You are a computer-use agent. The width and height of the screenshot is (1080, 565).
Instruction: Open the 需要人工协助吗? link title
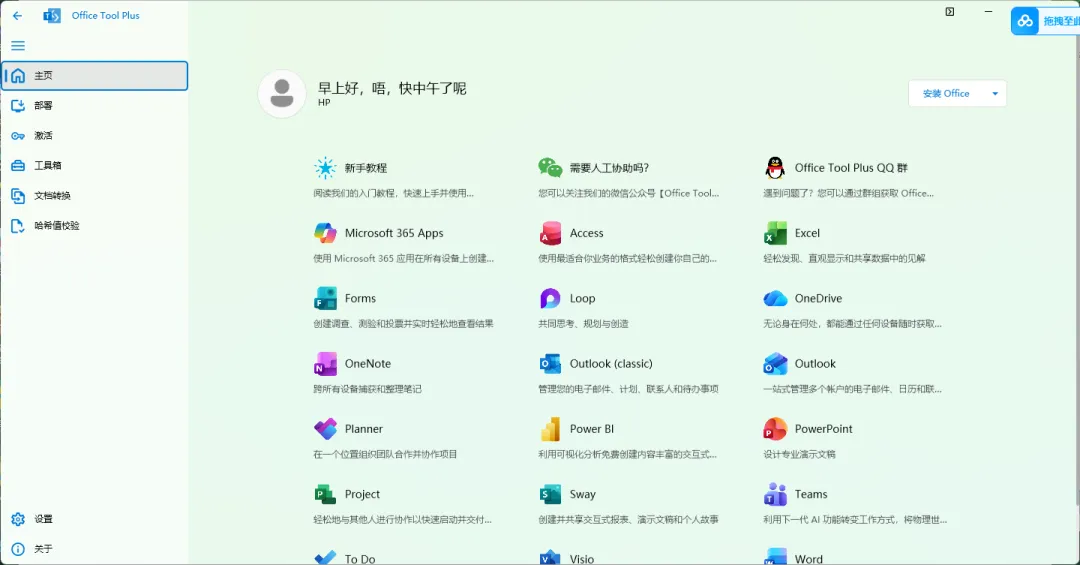coord(609,167)
